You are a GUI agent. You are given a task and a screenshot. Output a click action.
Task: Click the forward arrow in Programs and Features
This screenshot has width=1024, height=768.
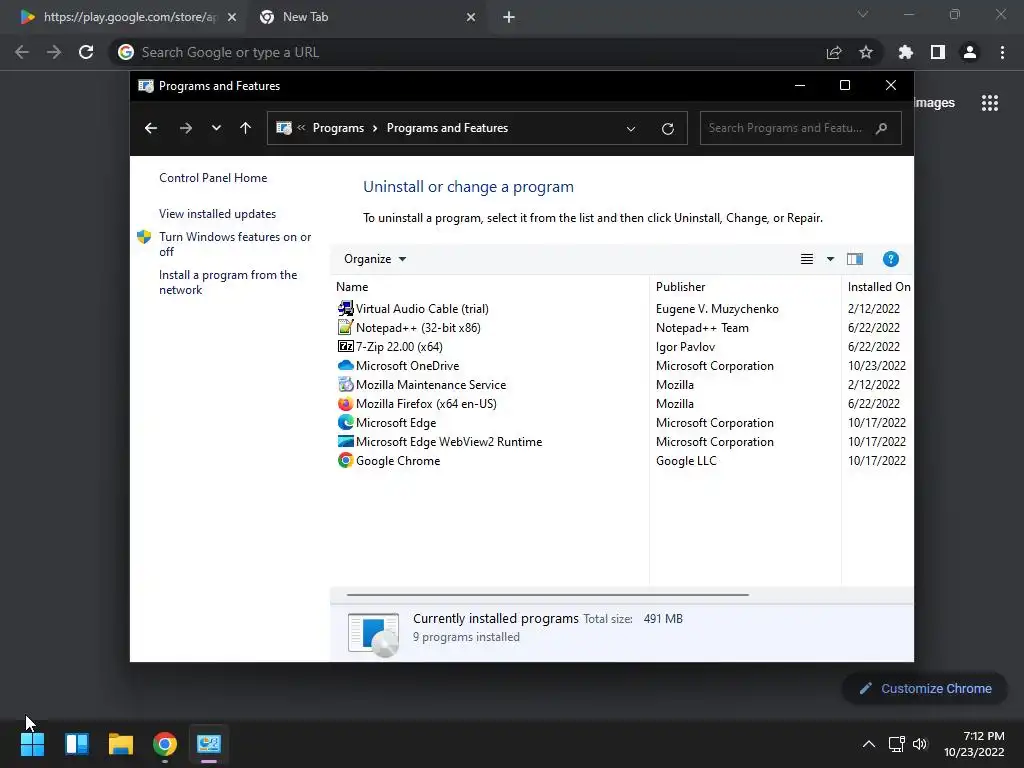185,128
